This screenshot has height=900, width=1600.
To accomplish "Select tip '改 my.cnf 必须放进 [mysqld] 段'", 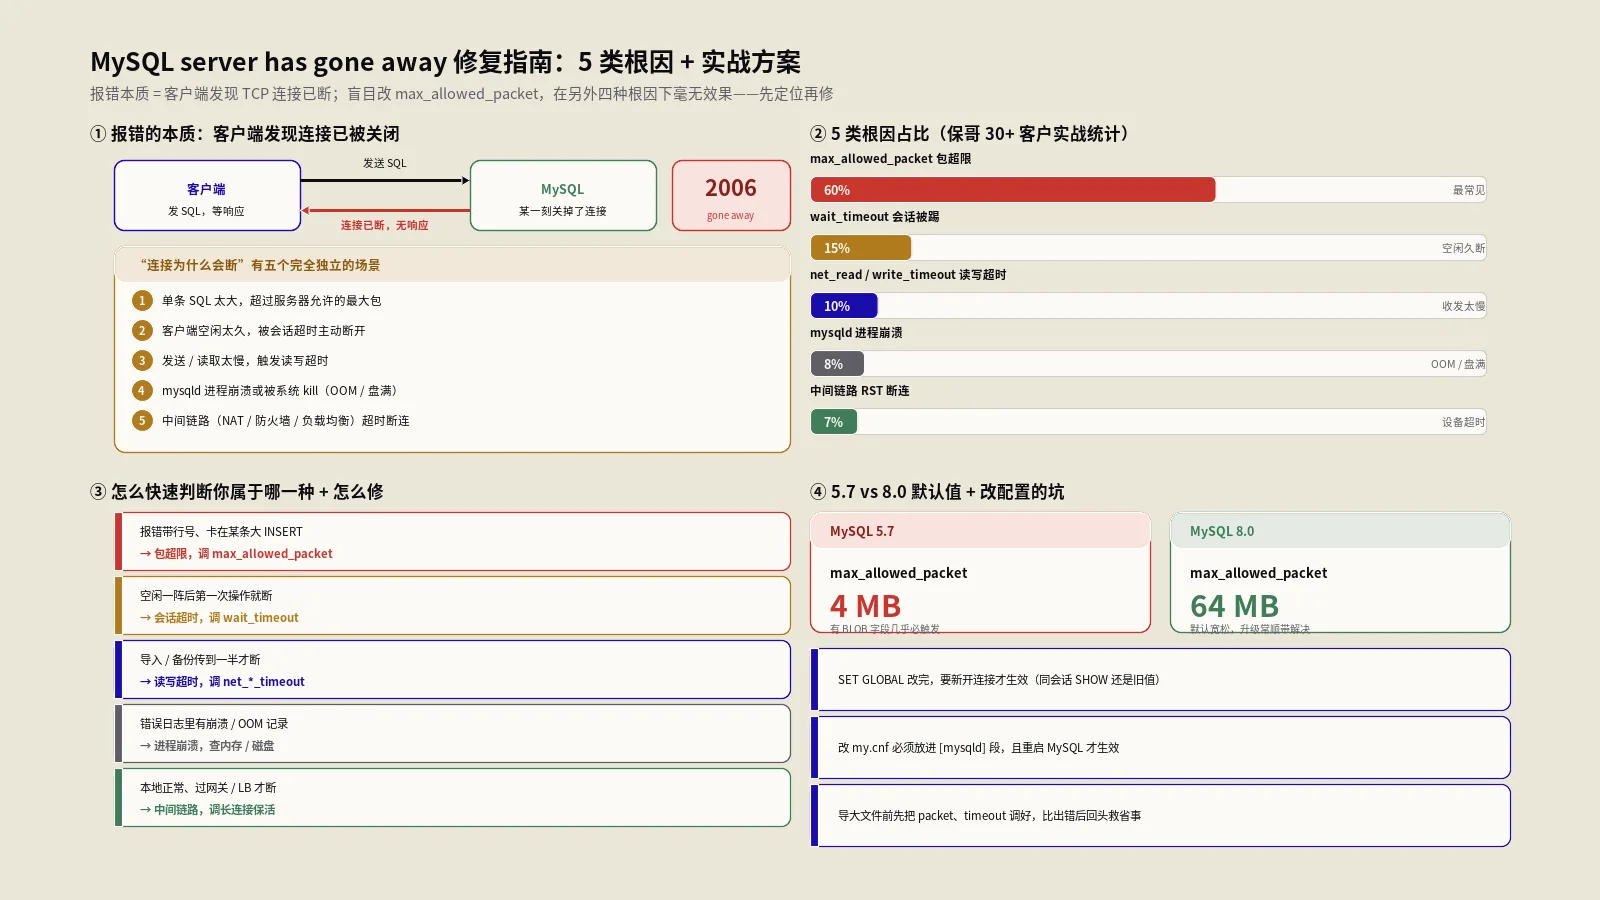I will 1160,748.
